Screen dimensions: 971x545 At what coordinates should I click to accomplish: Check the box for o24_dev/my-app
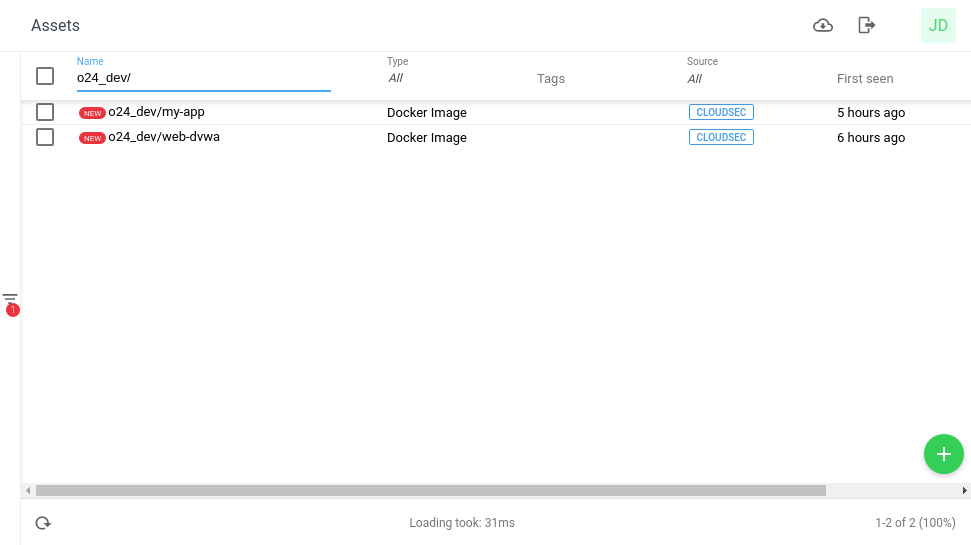45,112
